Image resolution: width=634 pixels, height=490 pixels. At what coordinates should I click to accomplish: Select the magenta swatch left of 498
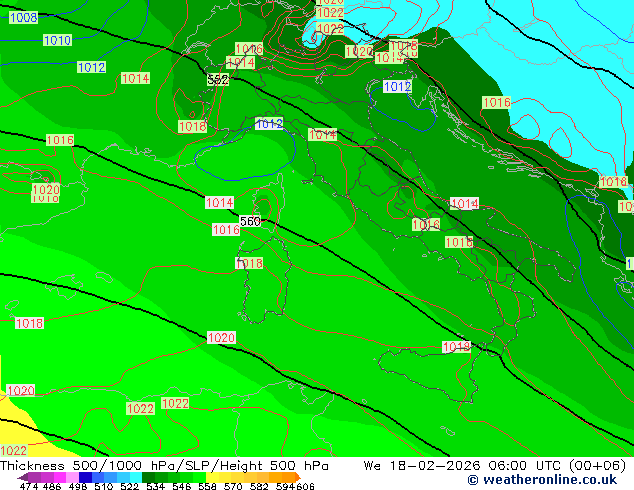59,477
